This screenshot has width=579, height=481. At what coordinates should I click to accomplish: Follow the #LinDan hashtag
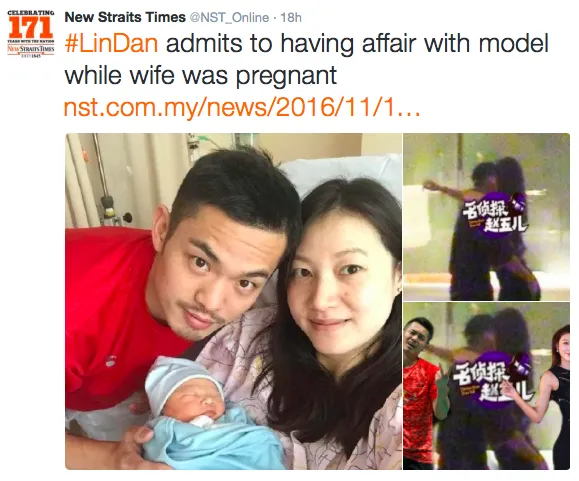(x=111, y=44)
